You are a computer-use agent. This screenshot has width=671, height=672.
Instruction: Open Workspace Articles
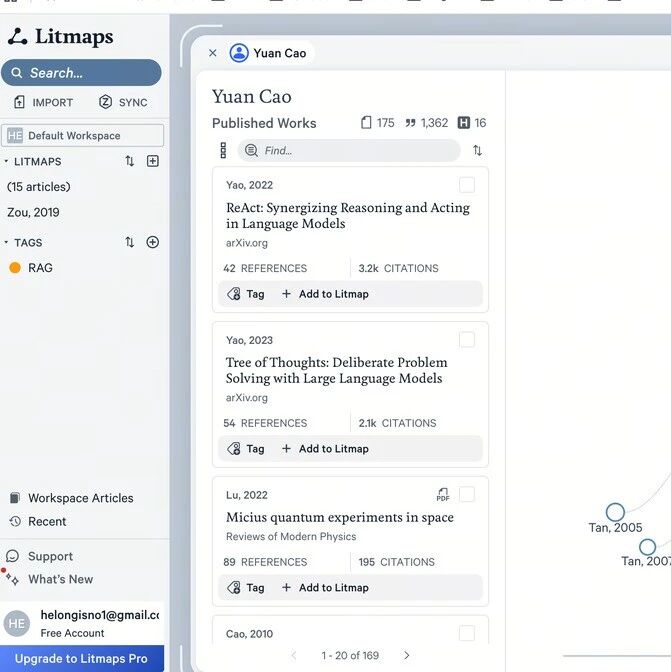pyautogui.click(x=80, y=498)
